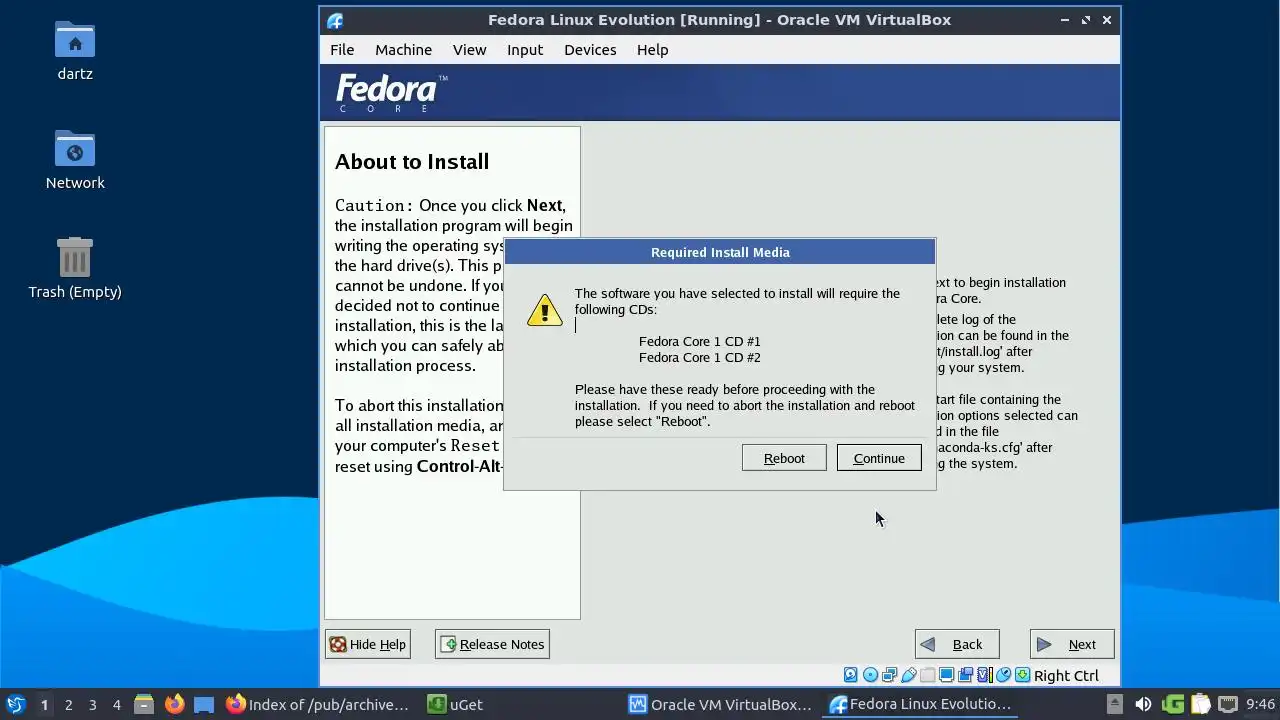Launch the file manager from the panel
This screenshot has width=1280, height=720.
coord(144,704)
